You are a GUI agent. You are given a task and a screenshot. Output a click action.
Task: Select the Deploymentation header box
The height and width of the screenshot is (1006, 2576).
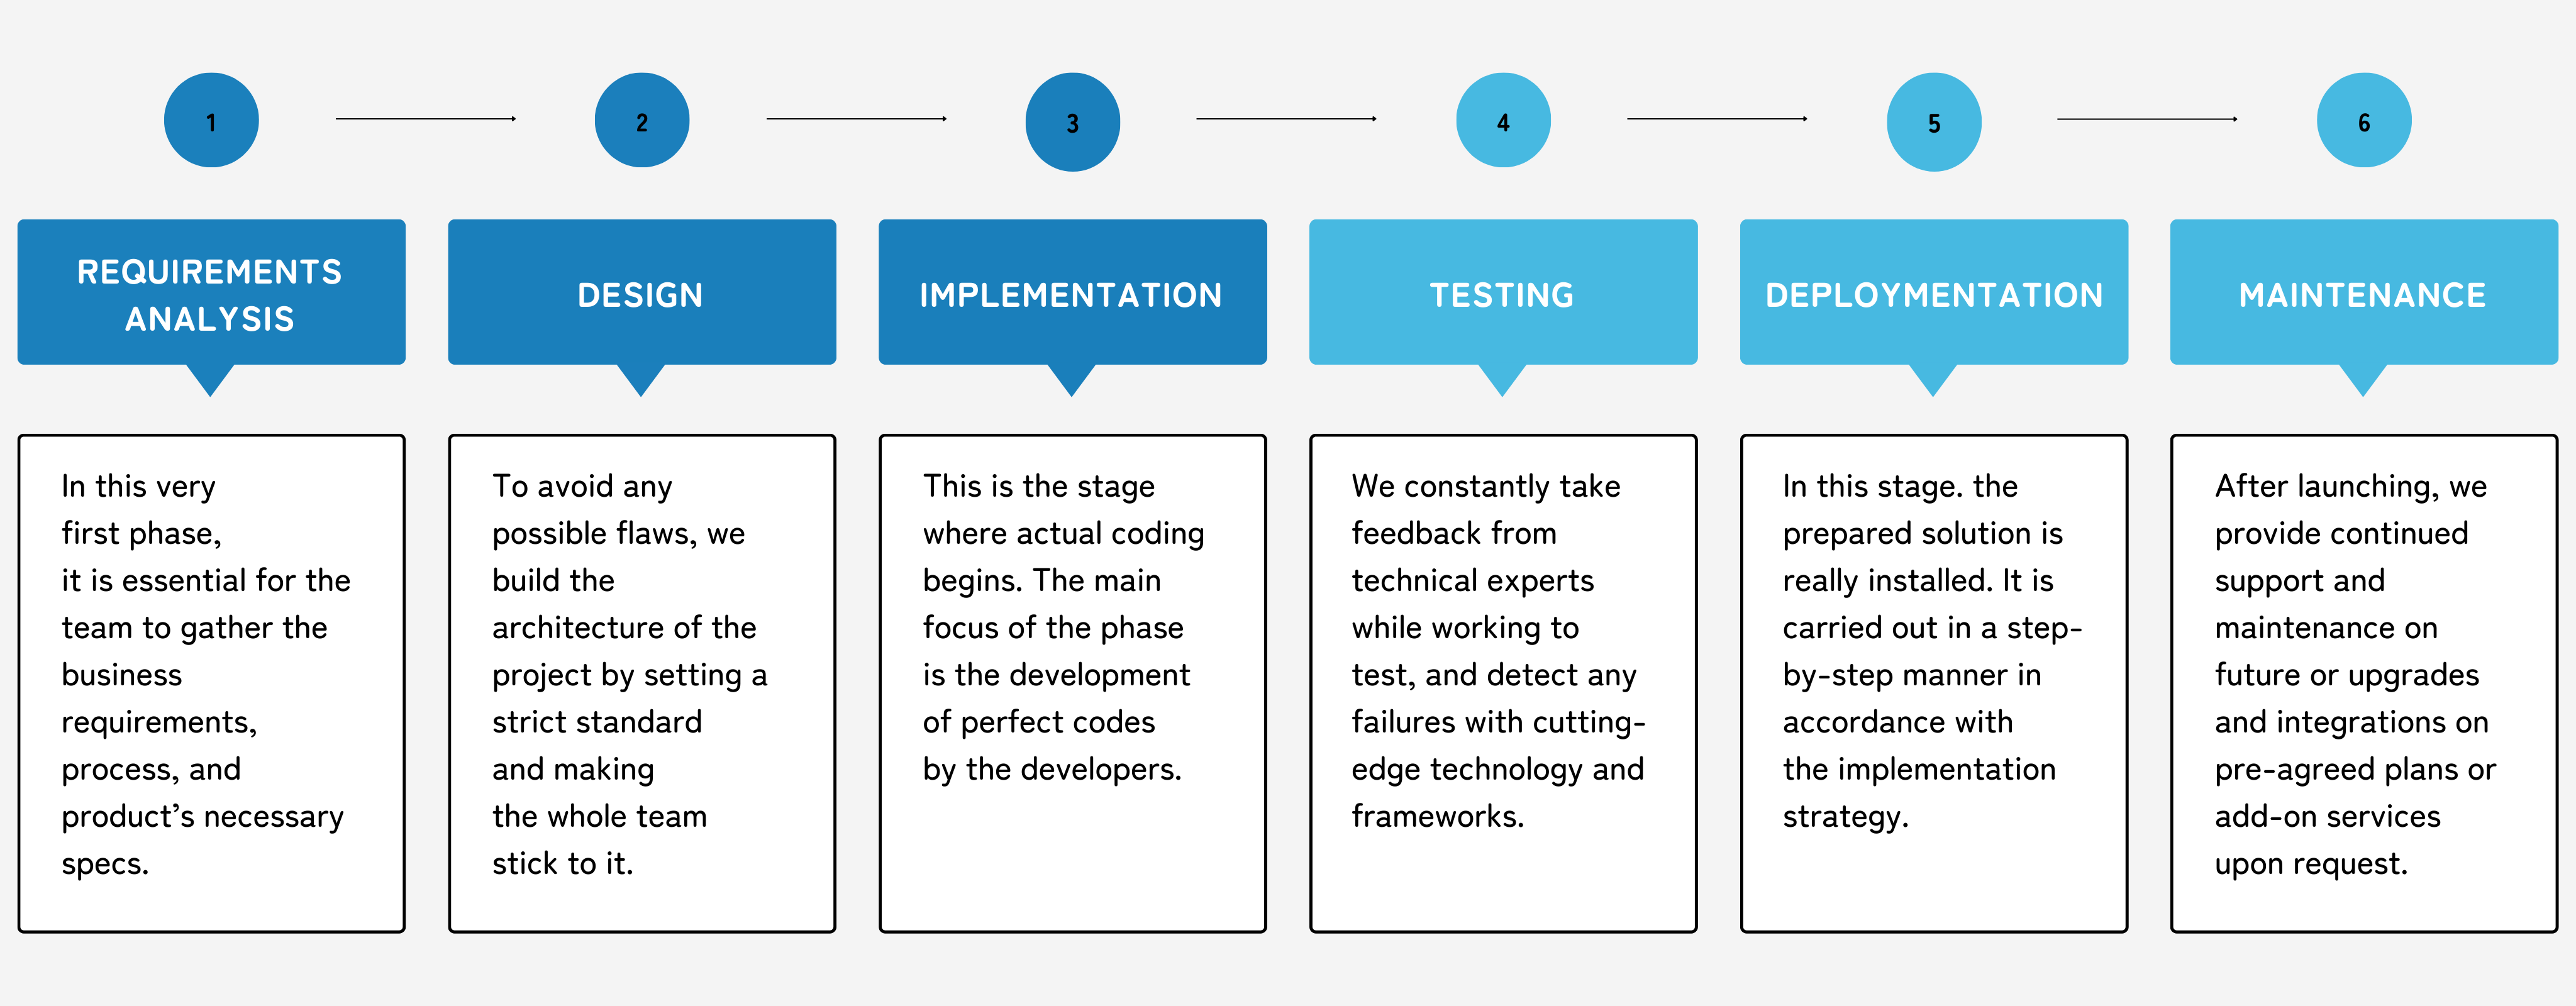tap(1933, 293)
